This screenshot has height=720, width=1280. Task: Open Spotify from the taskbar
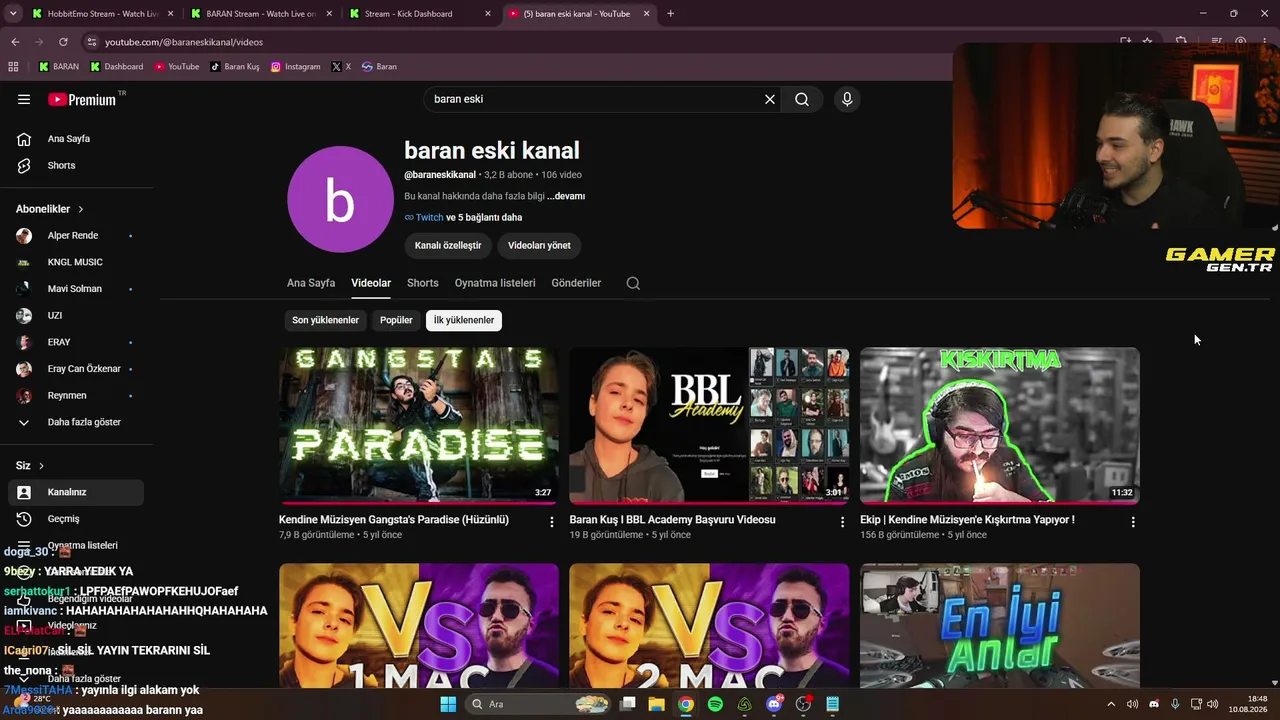coord(715,704)
